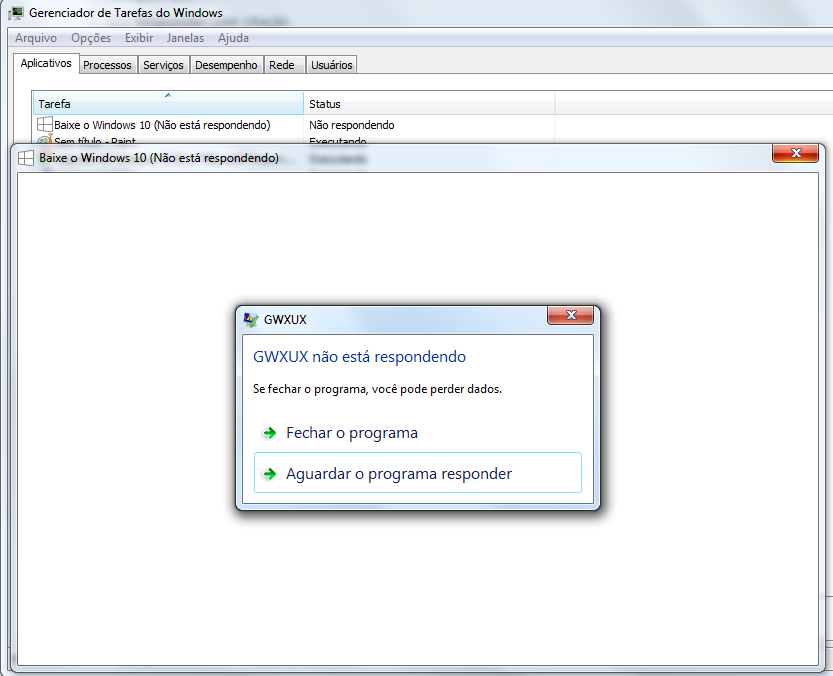Click the Windows logo icon in the task list row

(45, 125)
